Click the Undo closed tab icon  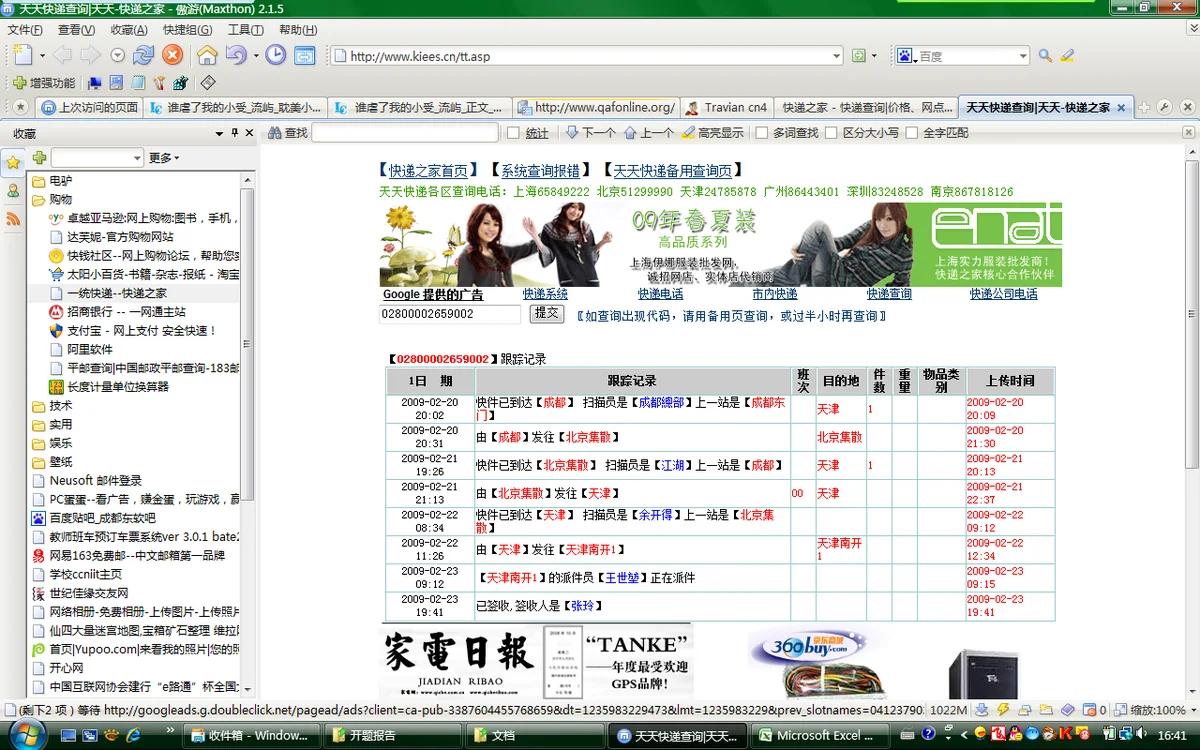click(236, 56)
